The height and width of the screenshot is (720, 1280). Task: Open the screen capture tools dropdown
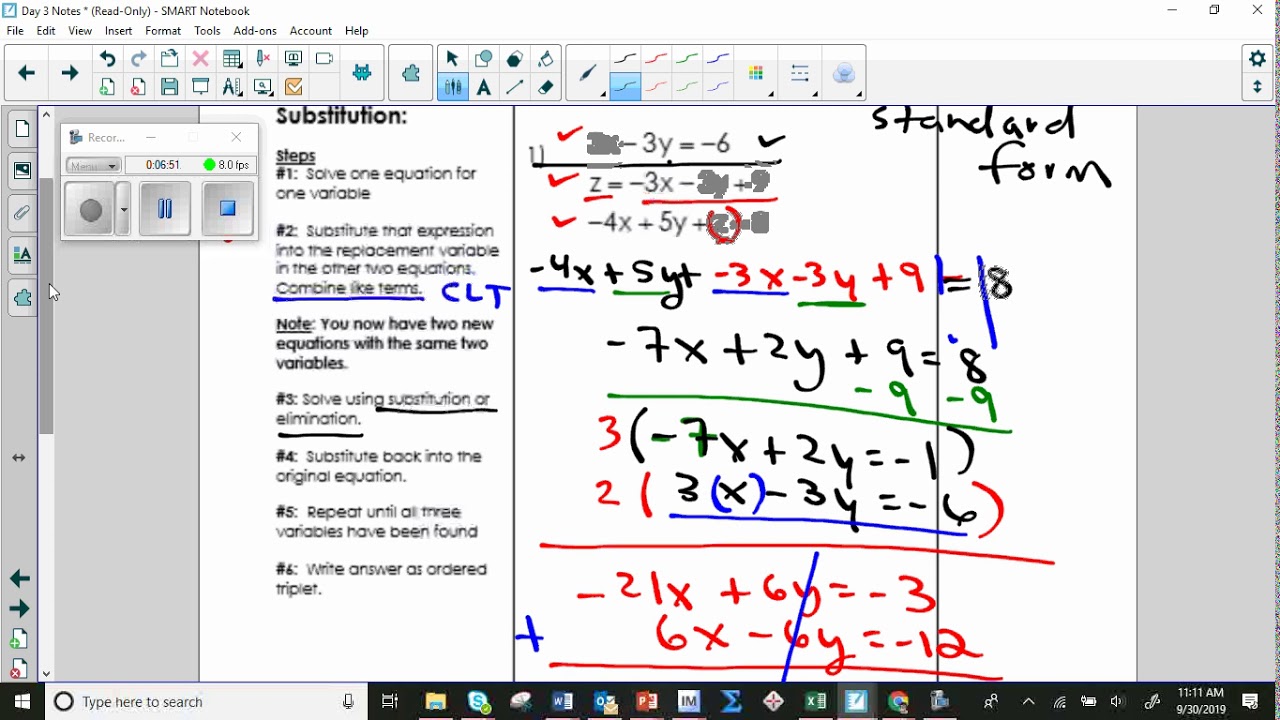point(263,88)
